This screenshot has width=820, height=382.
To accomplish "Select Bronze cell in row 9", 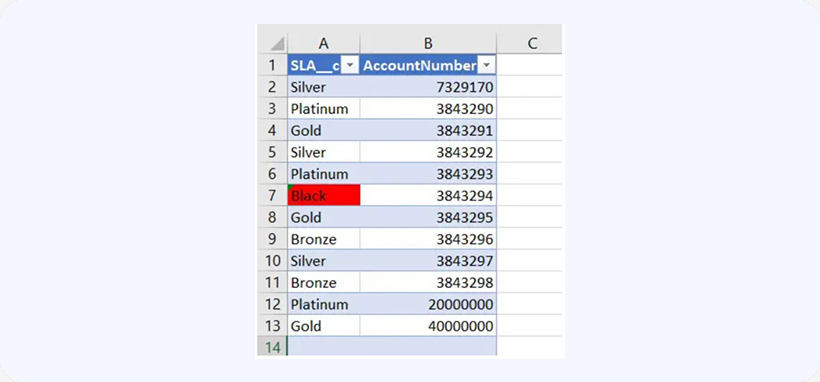I will tap(324, 239).
